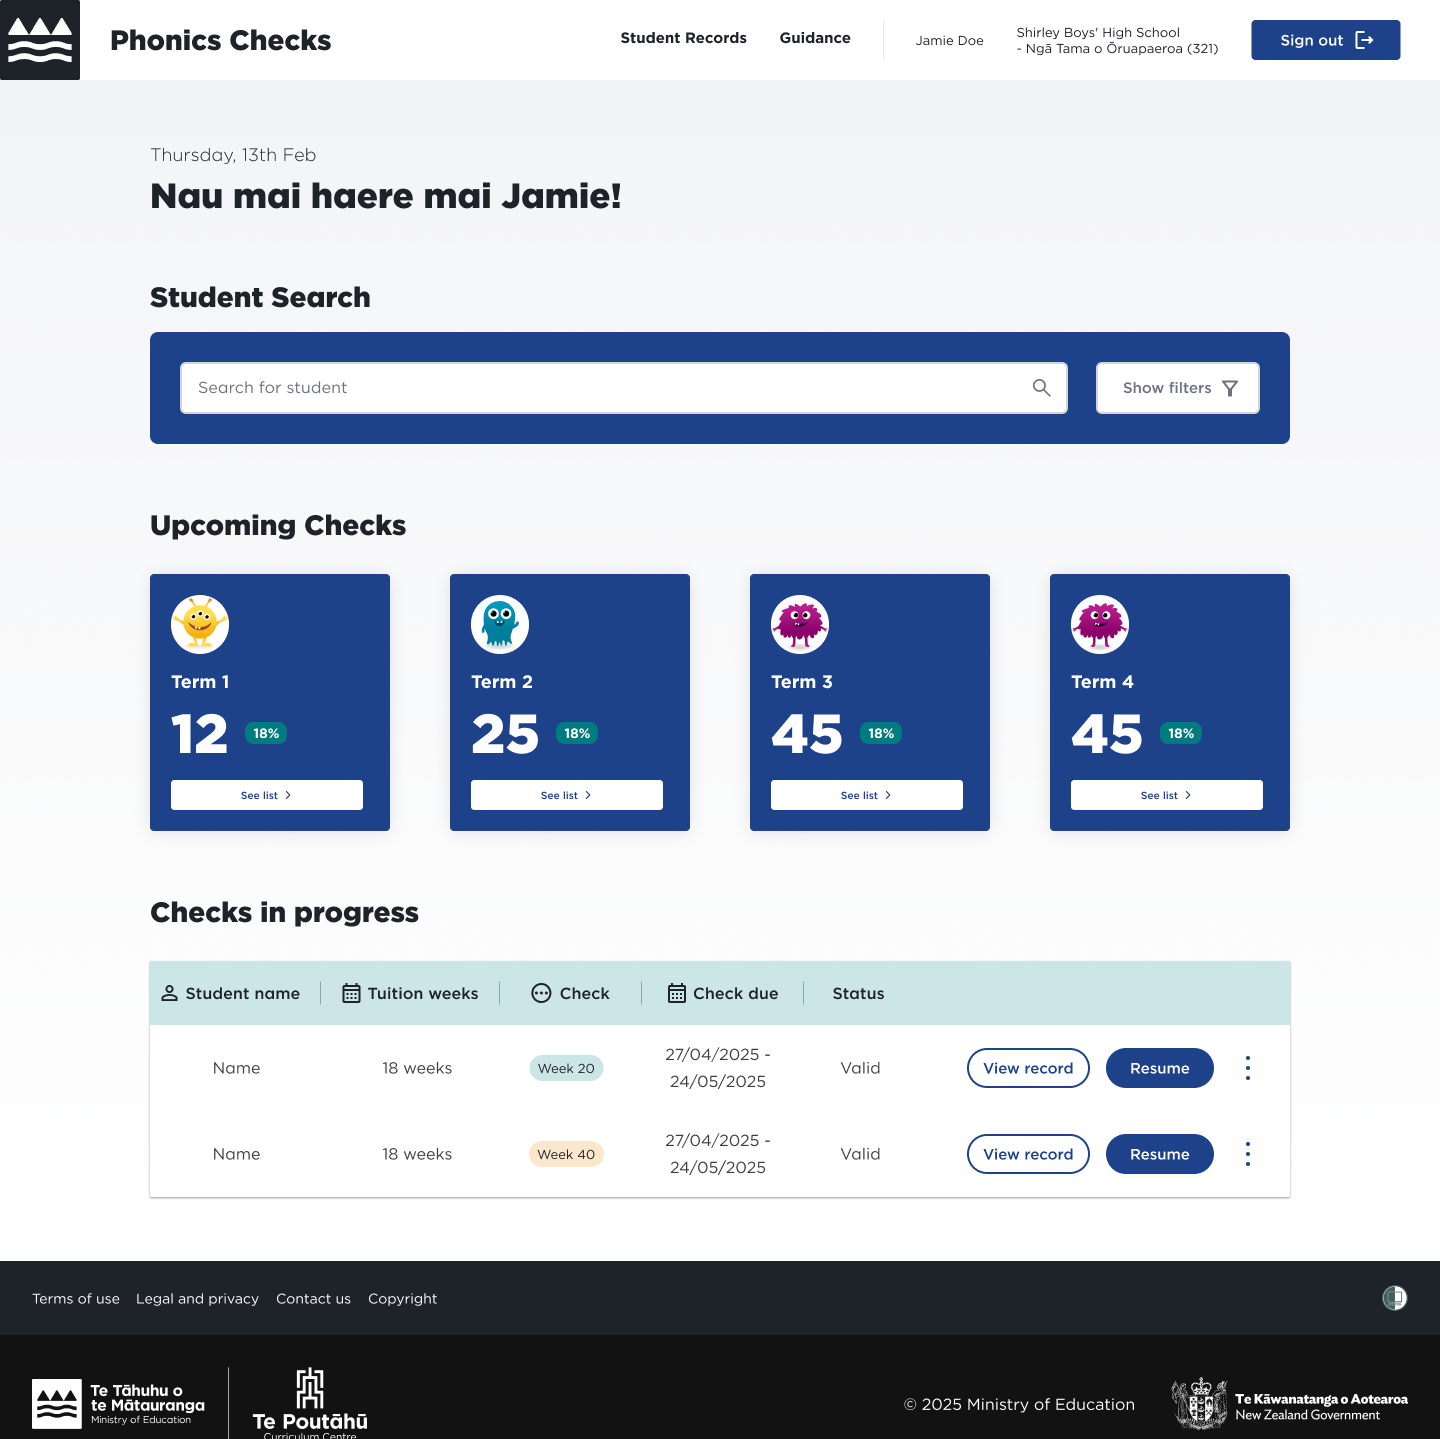Screen dimensions: 1440x1439
Task: Open Student Records in the navigation
Action: tap(683, 38)
